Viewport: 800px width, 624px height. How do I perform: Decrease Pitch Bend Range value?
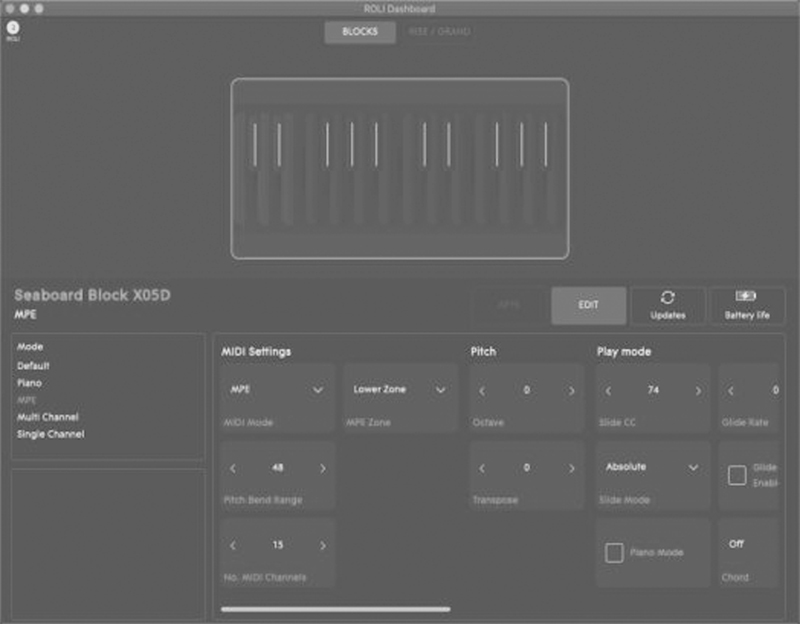coord(233,468)
